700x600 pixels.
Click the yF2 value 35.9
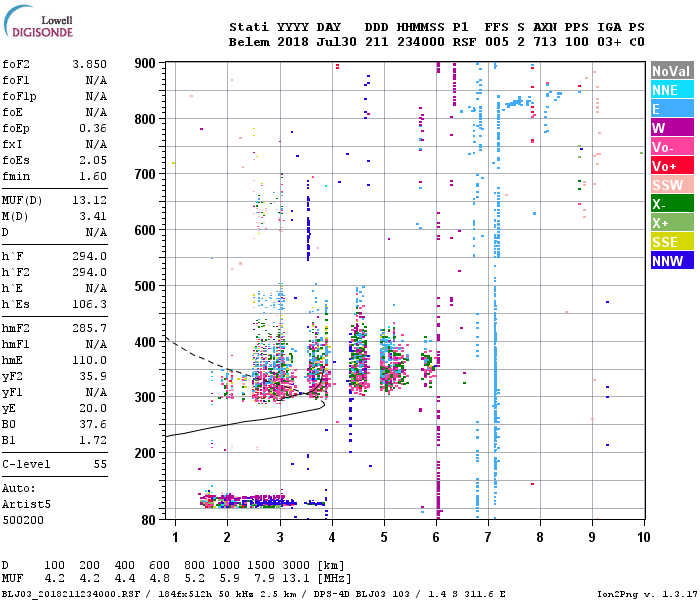pyautogui.click(x=93, y=376)
